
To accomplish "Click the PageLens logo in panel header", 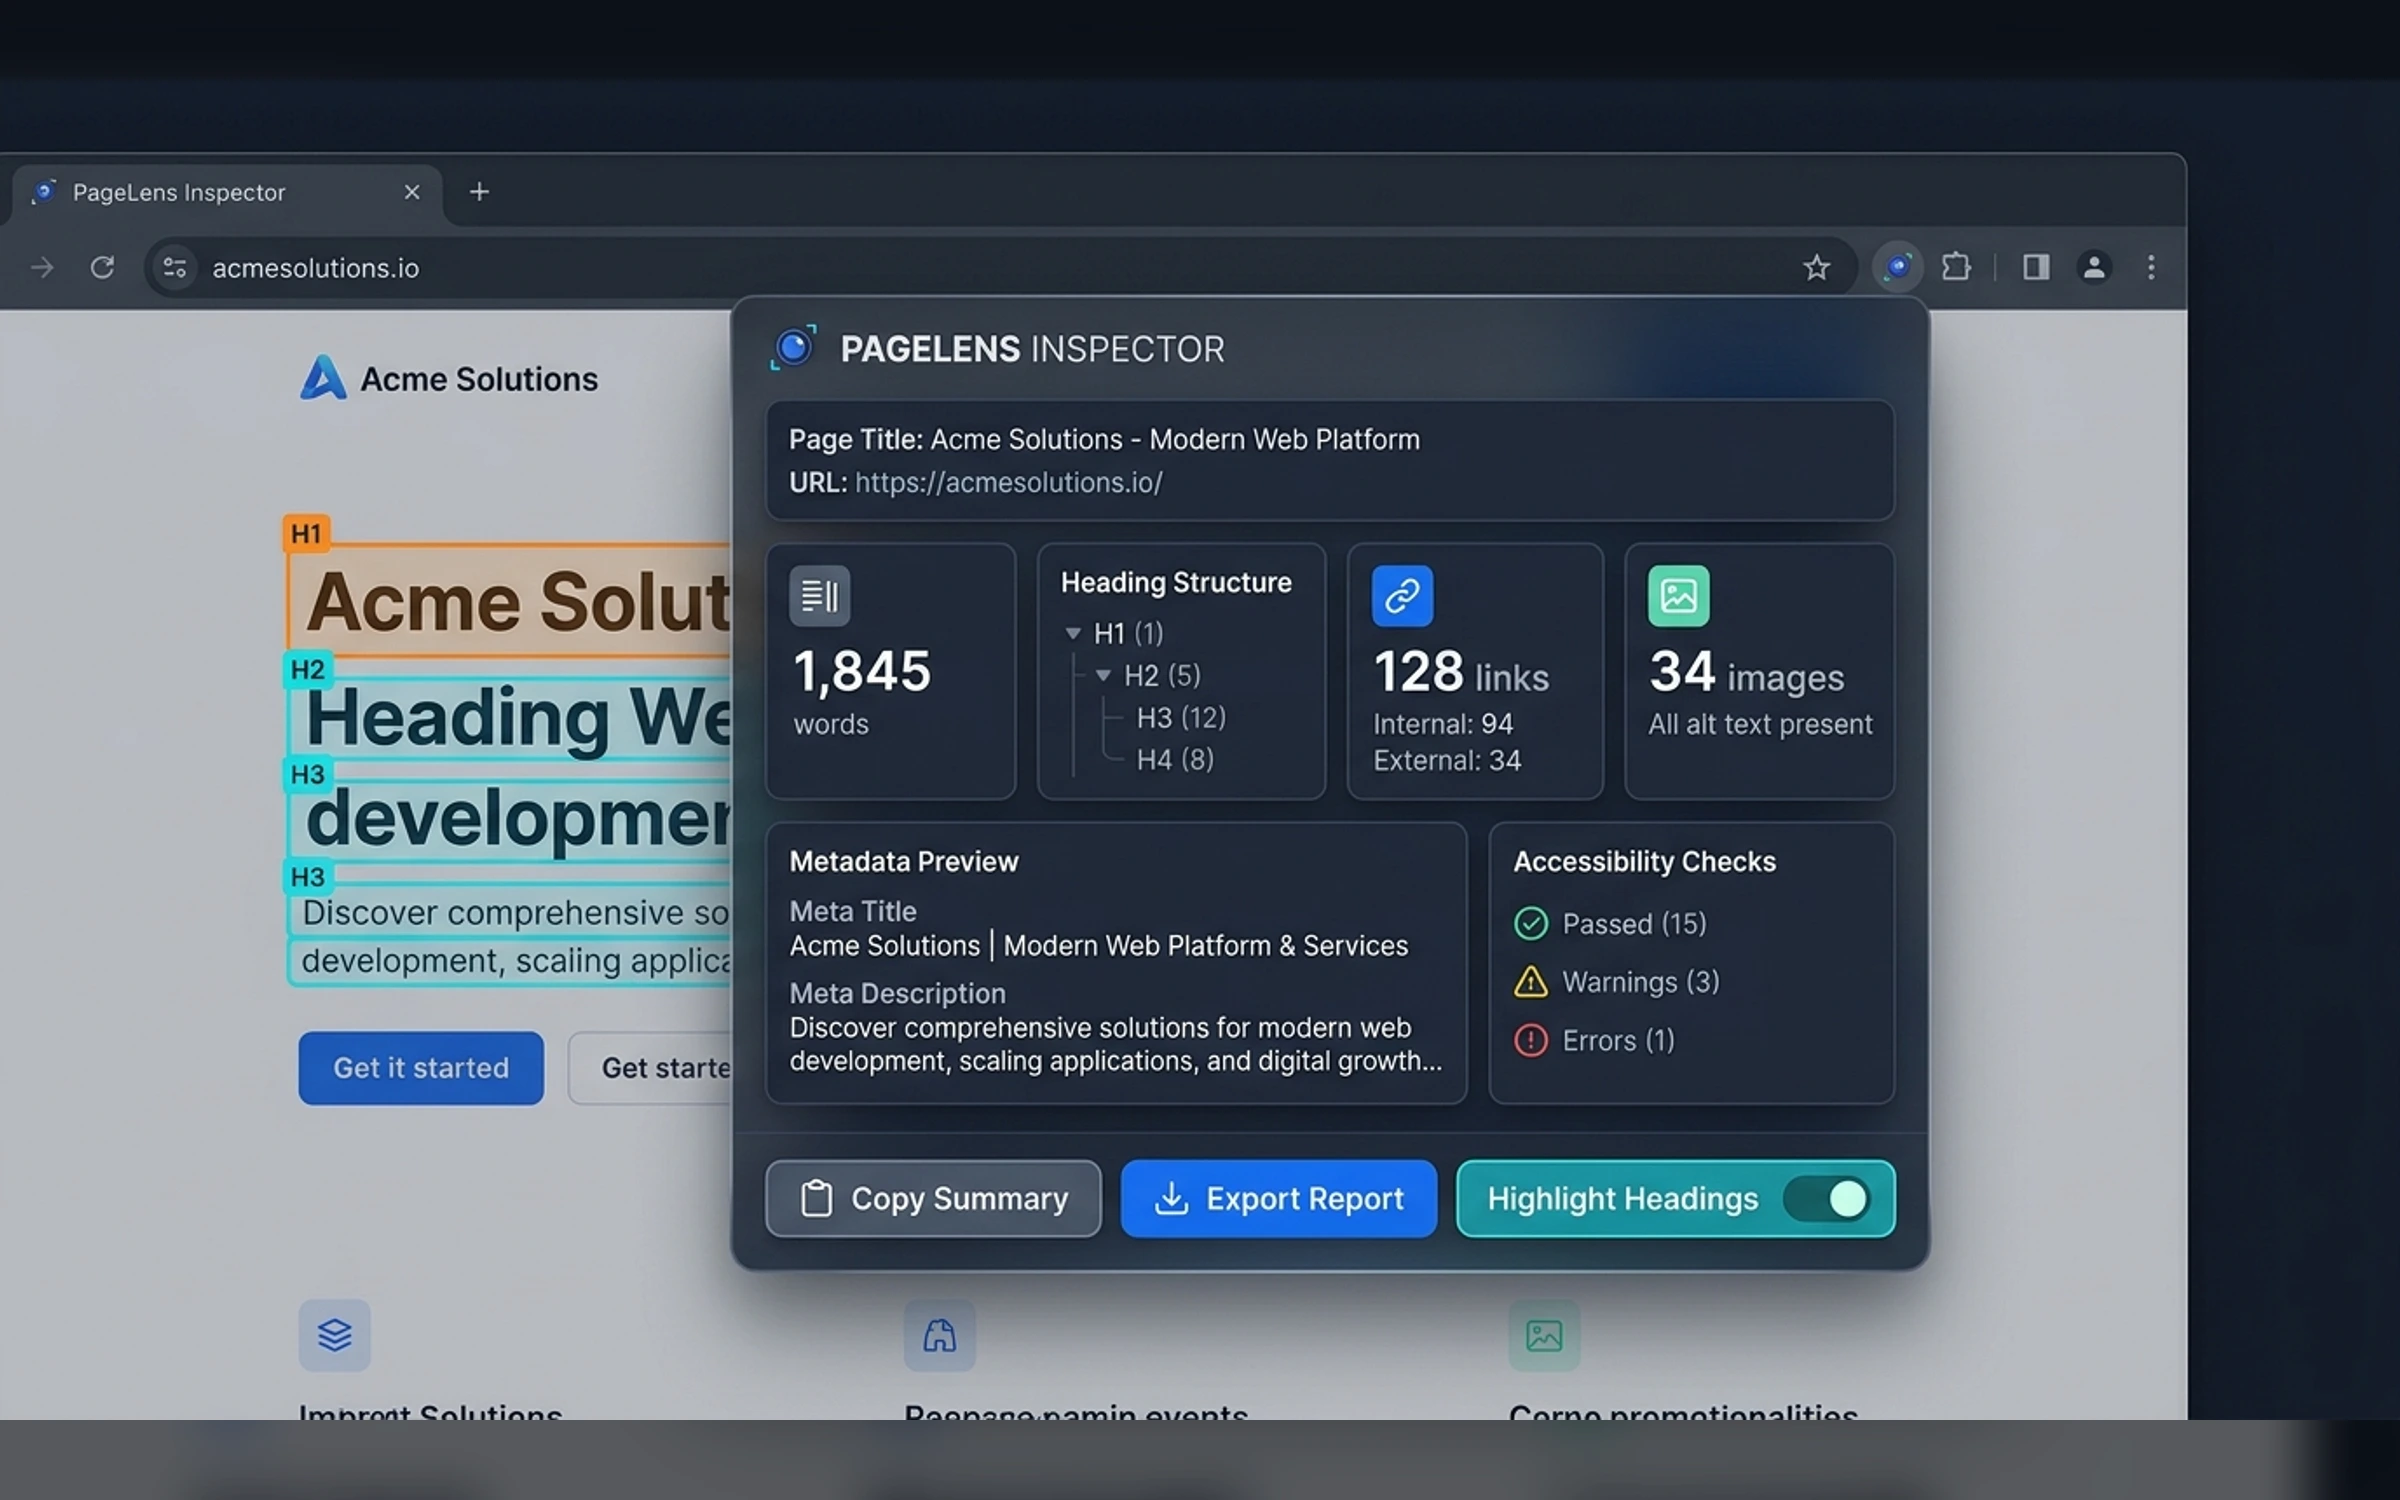I will click(794, 347).
